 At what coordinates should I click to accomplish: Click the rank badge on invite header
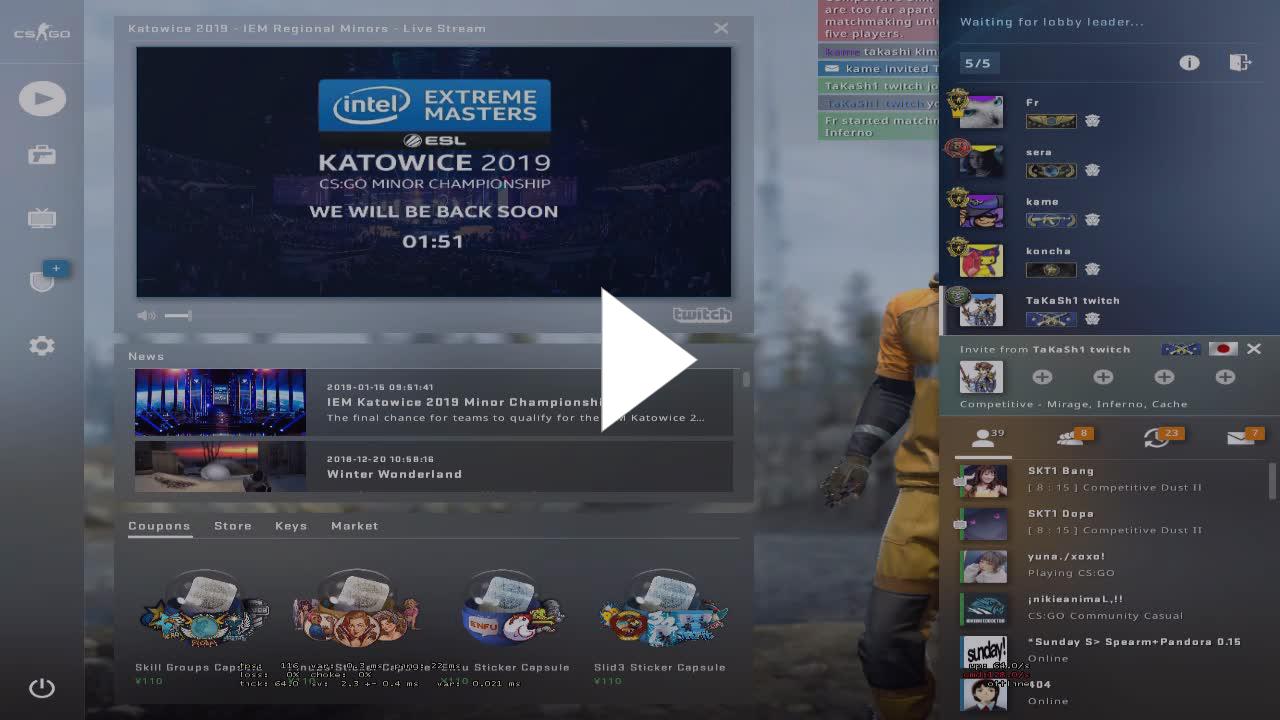click(x=1181, y=349)
